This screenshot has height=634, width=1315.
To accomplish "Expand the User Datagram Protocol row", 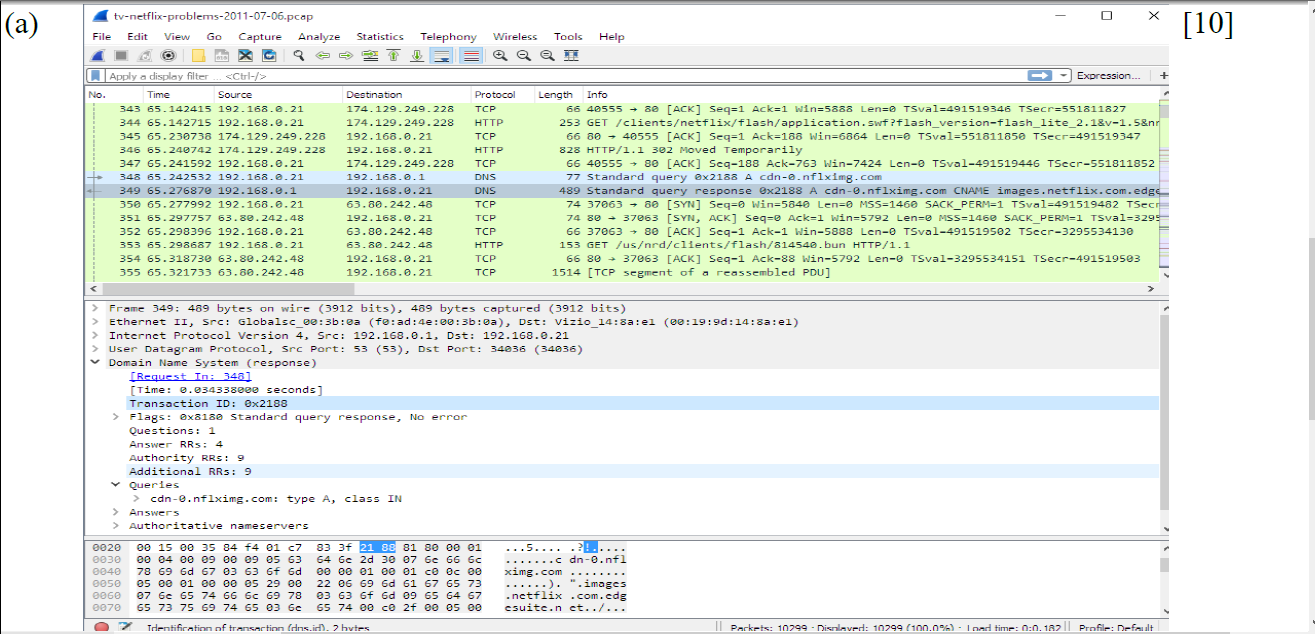I will coord(95,349).
